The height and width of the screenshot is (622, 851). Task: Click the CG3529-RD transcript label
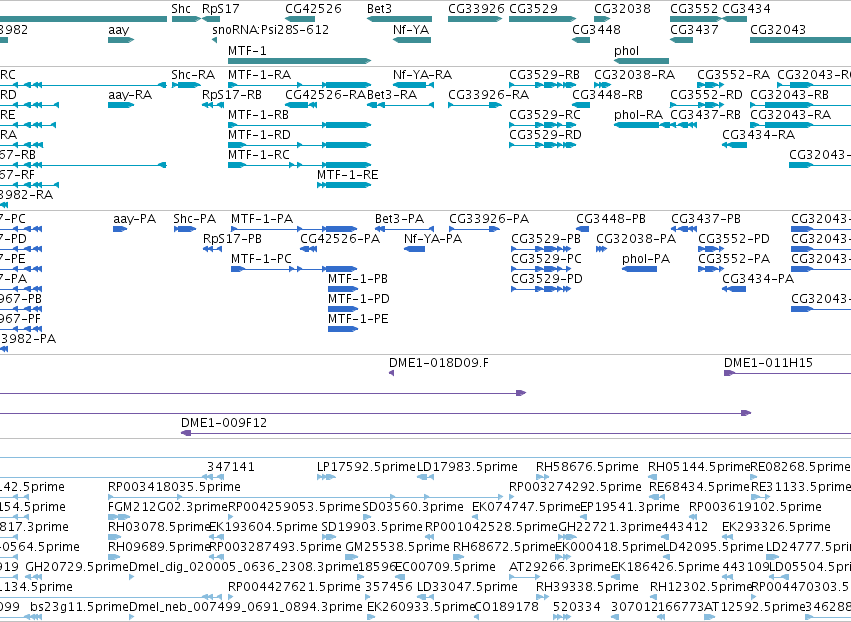tap(545, 135)
